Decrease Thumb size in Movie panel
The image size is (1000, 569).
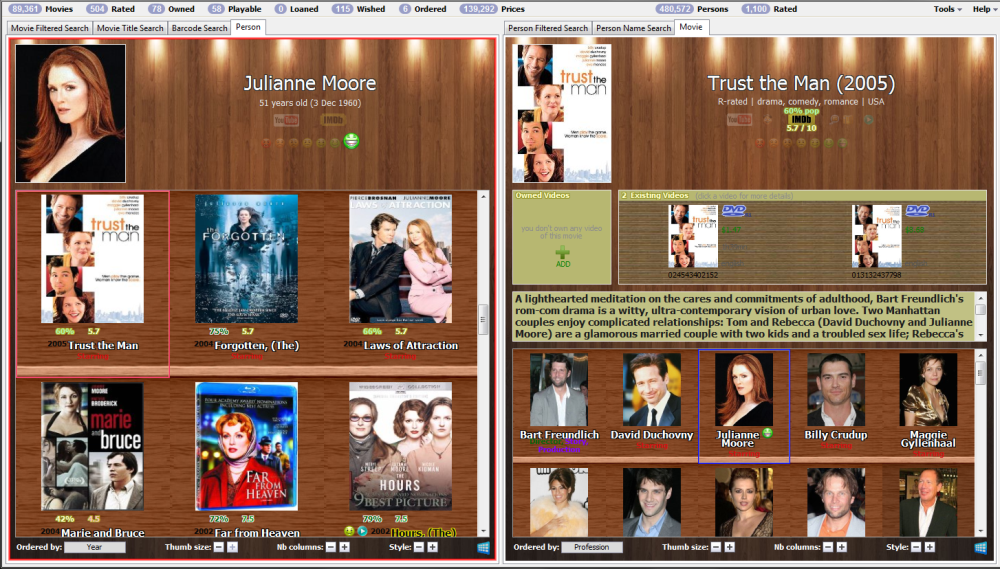pyautogui.click(x=716, y=547)
